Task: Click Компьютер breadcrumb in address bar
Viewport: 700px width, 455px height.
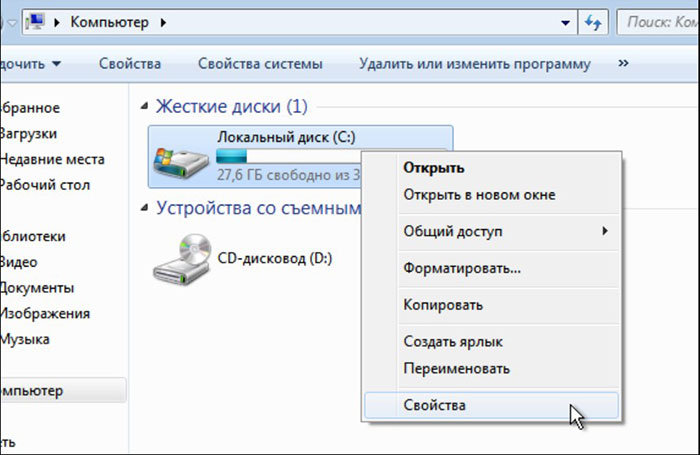Action: tap(109, 22)
